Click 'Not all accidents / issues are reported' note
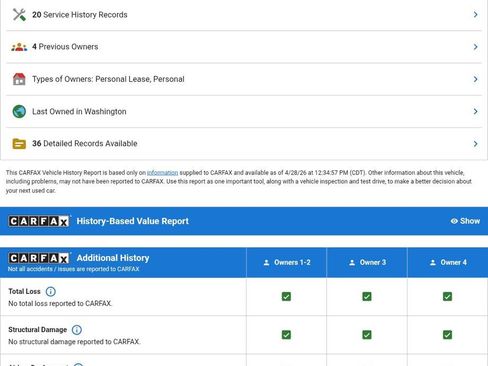The width and height of the screenshot is (488, 366). [74, 269]
